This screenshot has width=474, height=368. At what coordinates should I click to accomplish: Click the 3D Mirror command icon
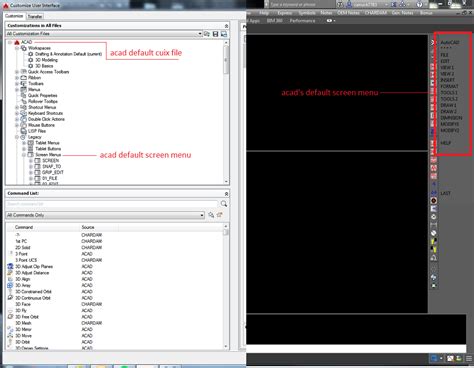click(10, 329)
